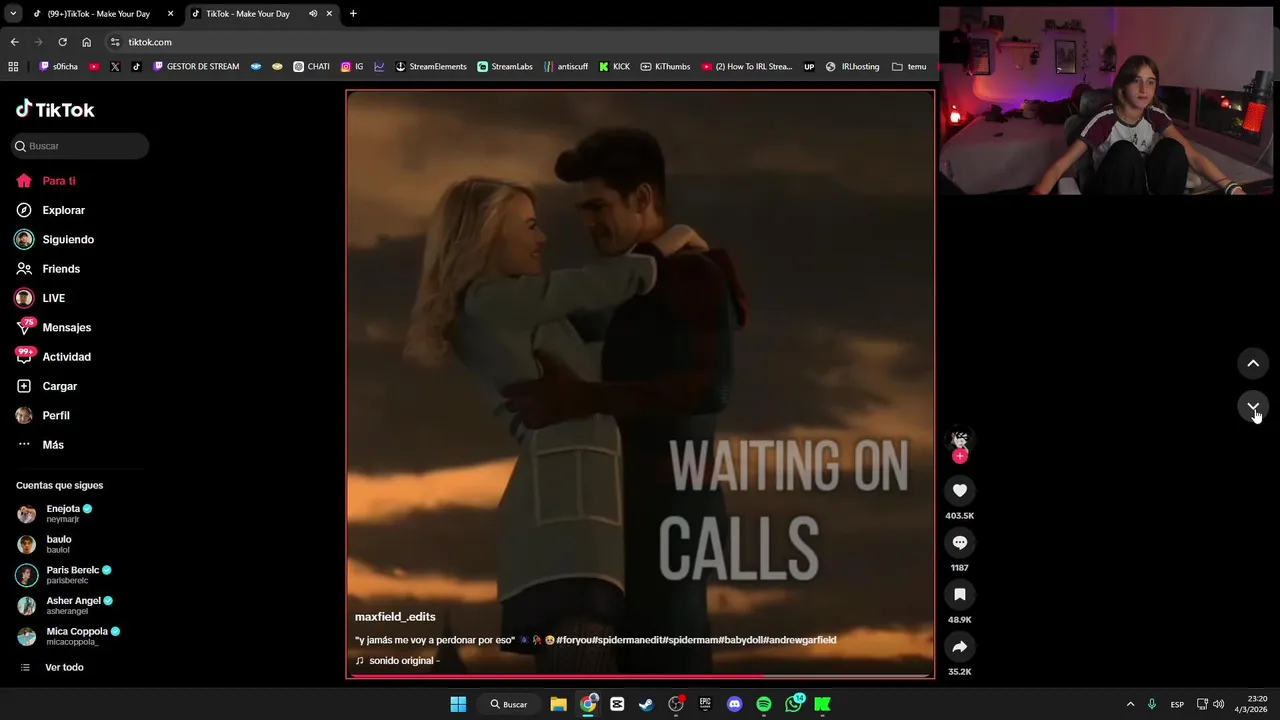The width and height of the screenshot is (1280, 720).
Task: Open the StreamLabs bookmark
Action: click(x=505, y=67)
